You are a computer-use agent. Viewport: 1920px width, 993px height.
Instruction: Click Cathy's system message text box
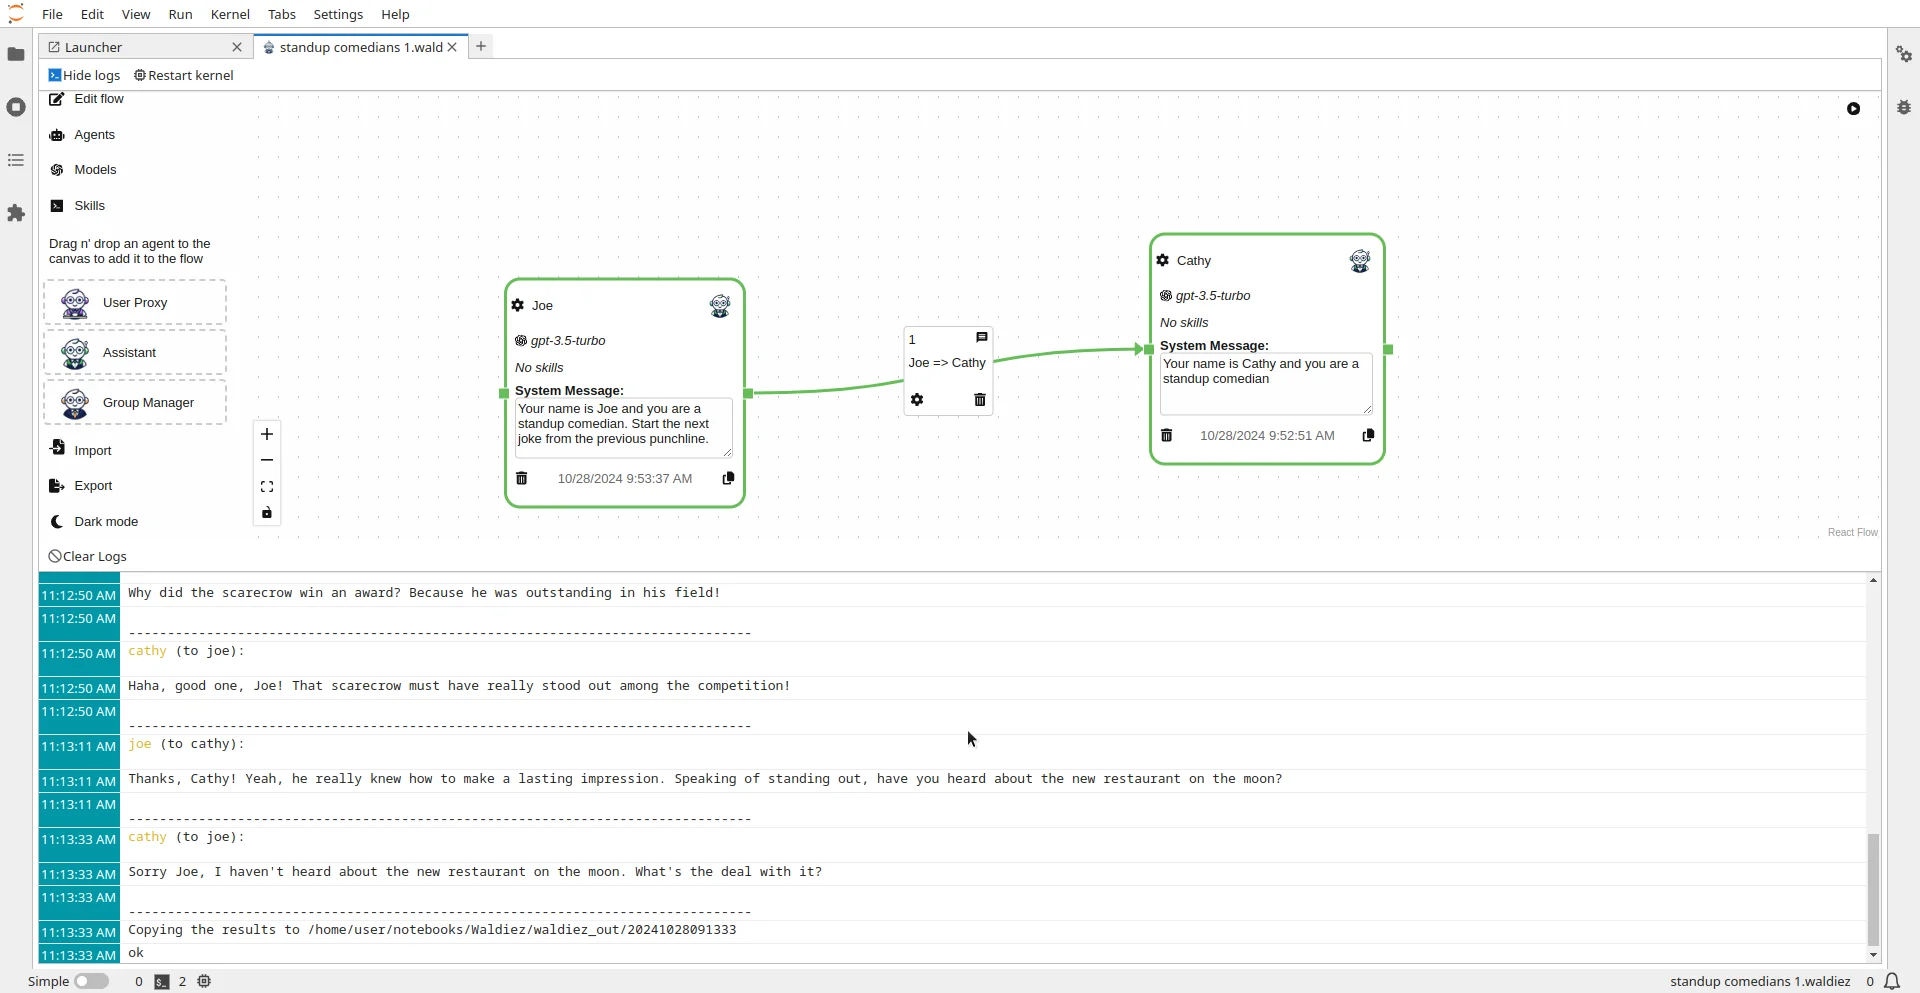(x=1266, y=384)
